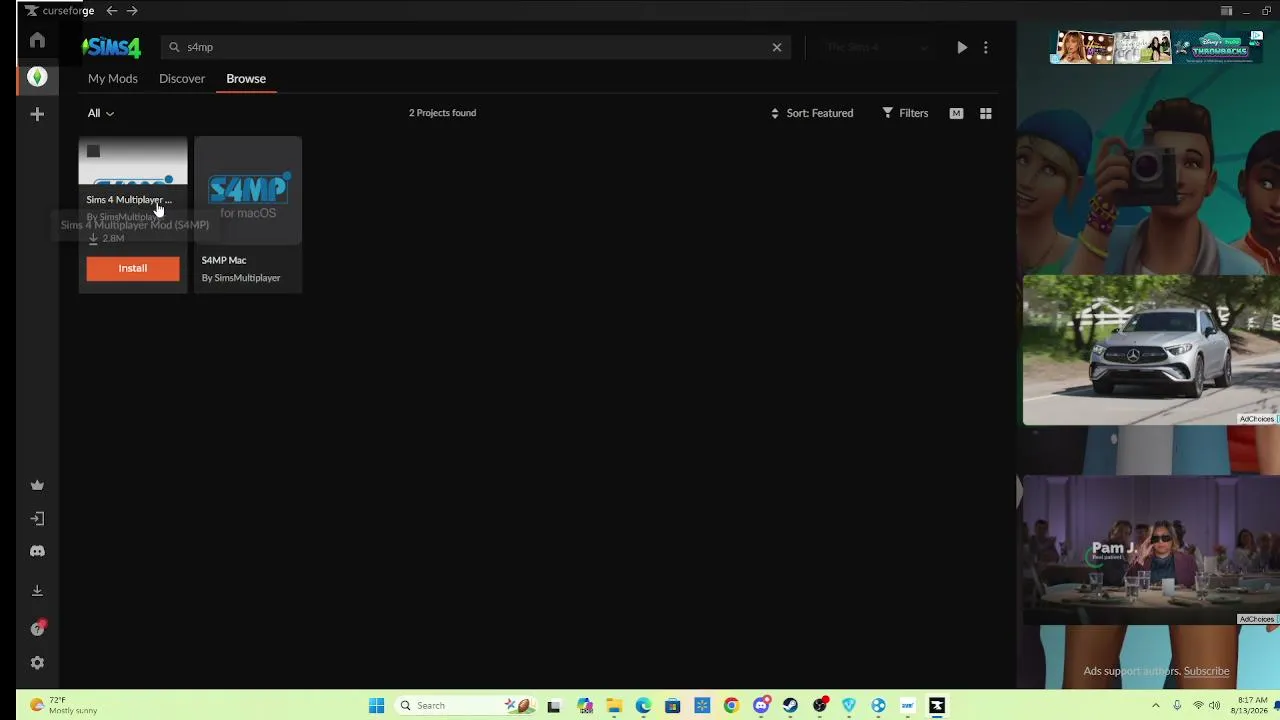This screenshot has height=720, width=1280.
Task: Click the Subscribe link under the ads
Action: click(x=1206, y=671)
